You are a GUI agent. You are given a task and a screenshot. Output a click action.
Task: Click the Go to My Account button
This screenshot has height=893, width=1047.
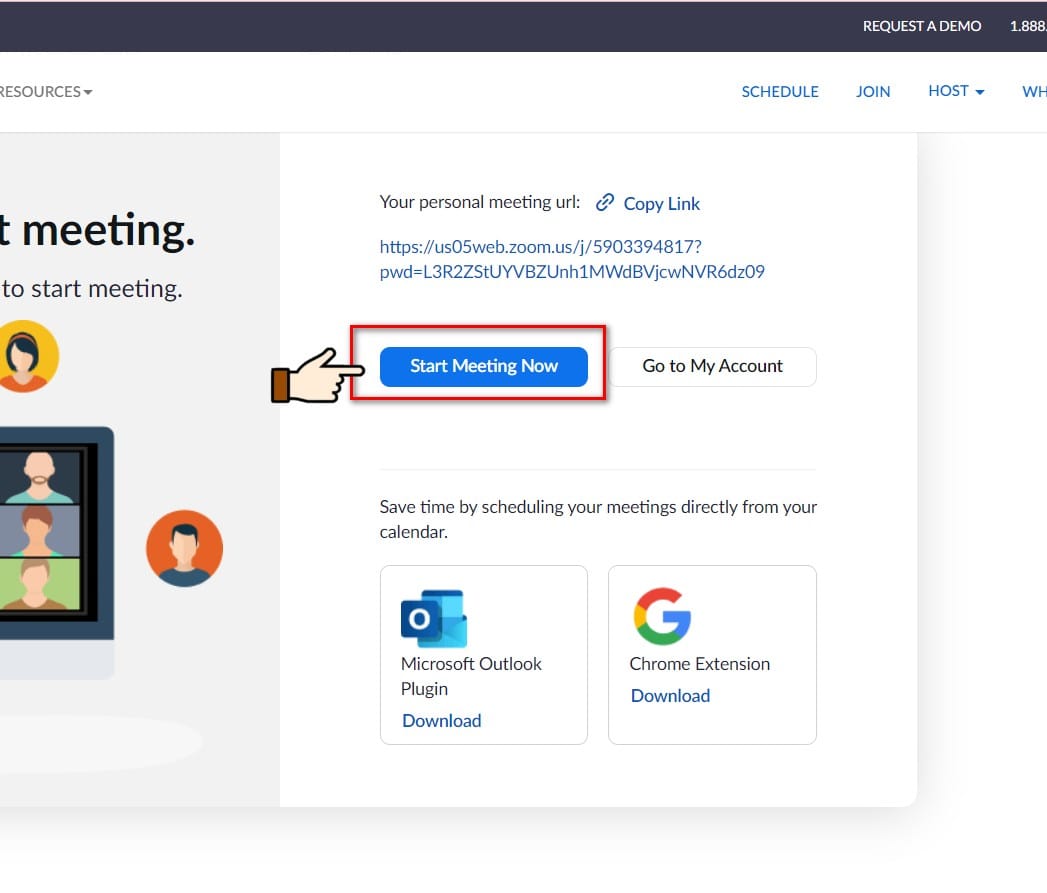[712, 366]
